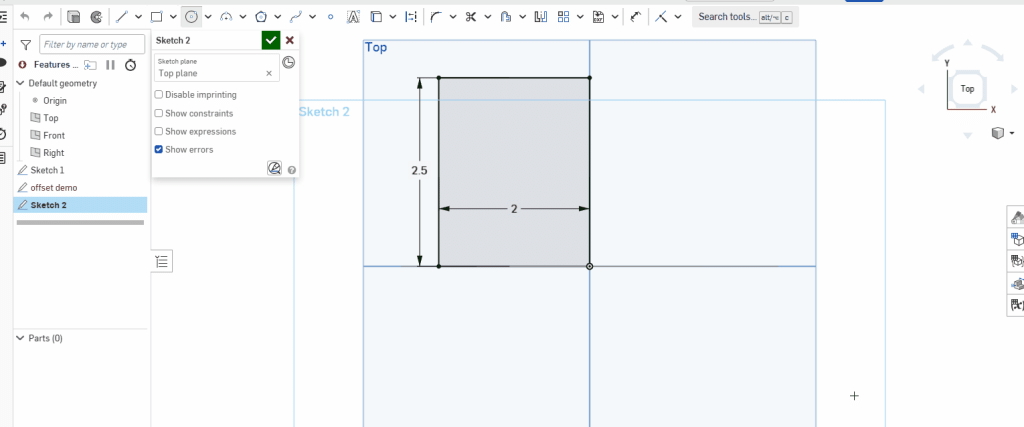Enable Disable imprinting checkbox
The width and height of the screenshot is (1024, 427).
[159, 95]
